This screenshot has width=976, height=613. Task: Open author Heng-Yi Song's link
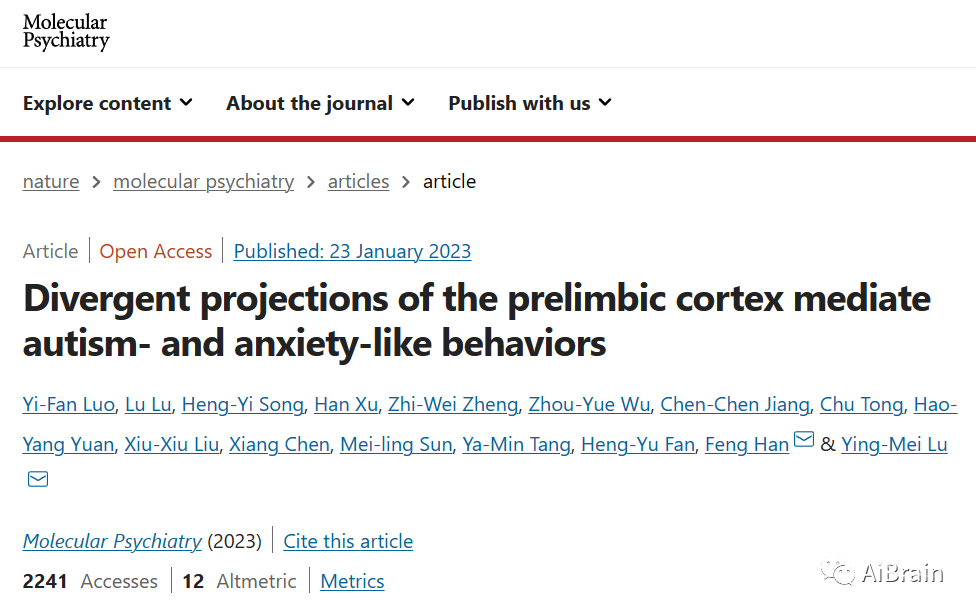point(243,405)
